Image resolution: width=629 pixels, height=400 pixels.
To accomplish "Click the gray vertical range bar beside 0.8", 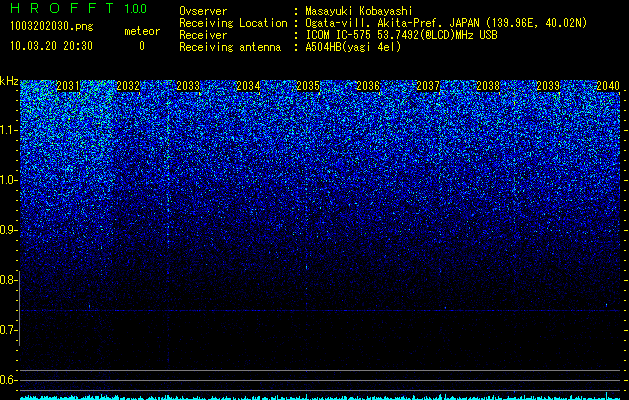I will [19, 309].
